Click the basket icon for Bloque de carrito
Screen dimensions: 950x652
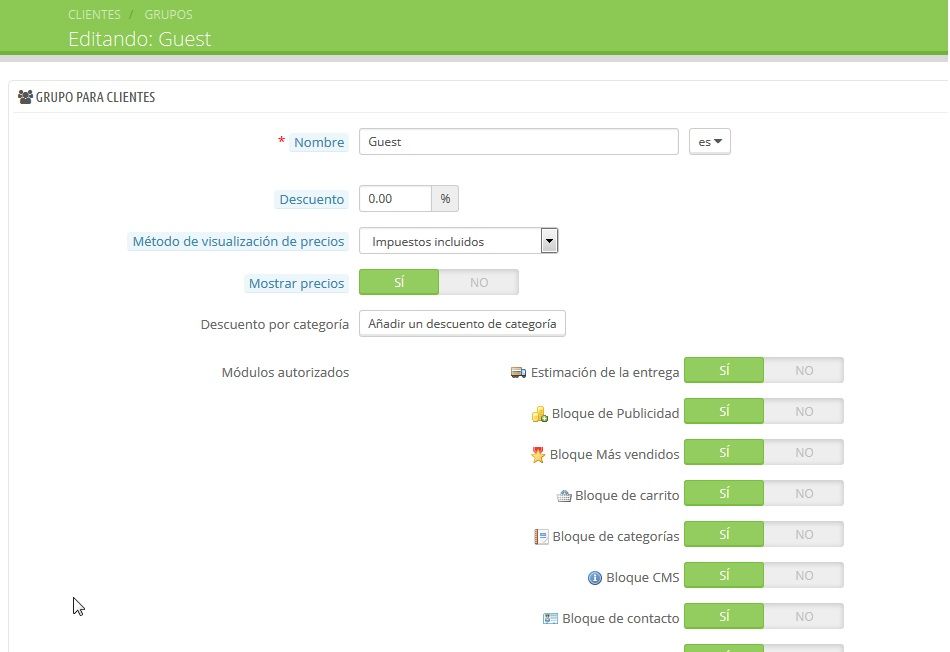coord(564,496)
